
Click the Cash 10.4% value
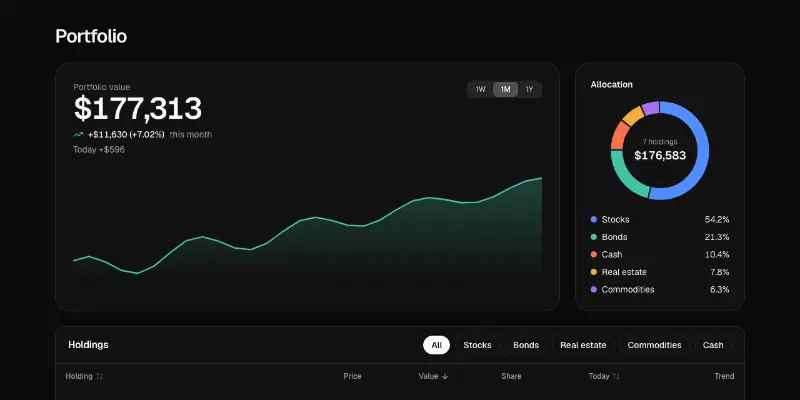click(x=717, y=255)
